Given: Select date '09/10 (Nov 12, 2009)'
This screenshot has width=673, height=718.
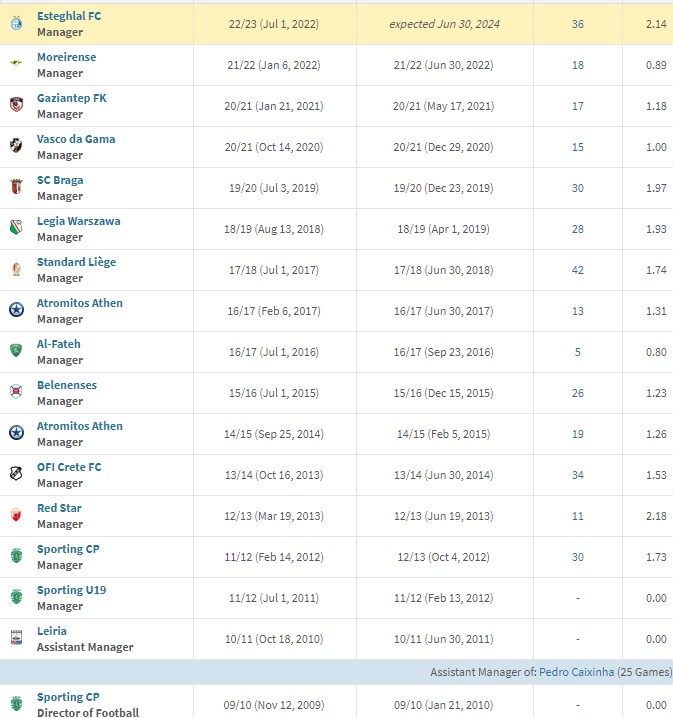Looking at the screenshot, I should pos(274,705).
